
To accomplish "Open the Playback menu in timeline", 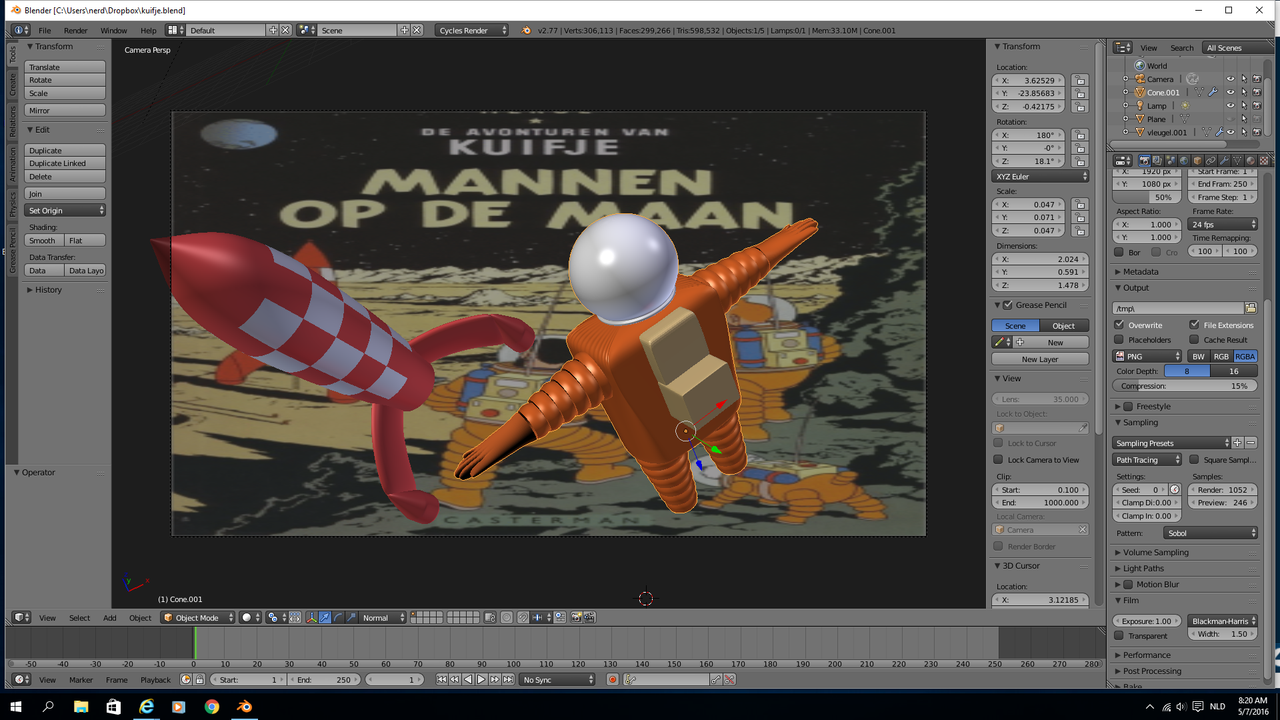I will click(x=155, y=680).
